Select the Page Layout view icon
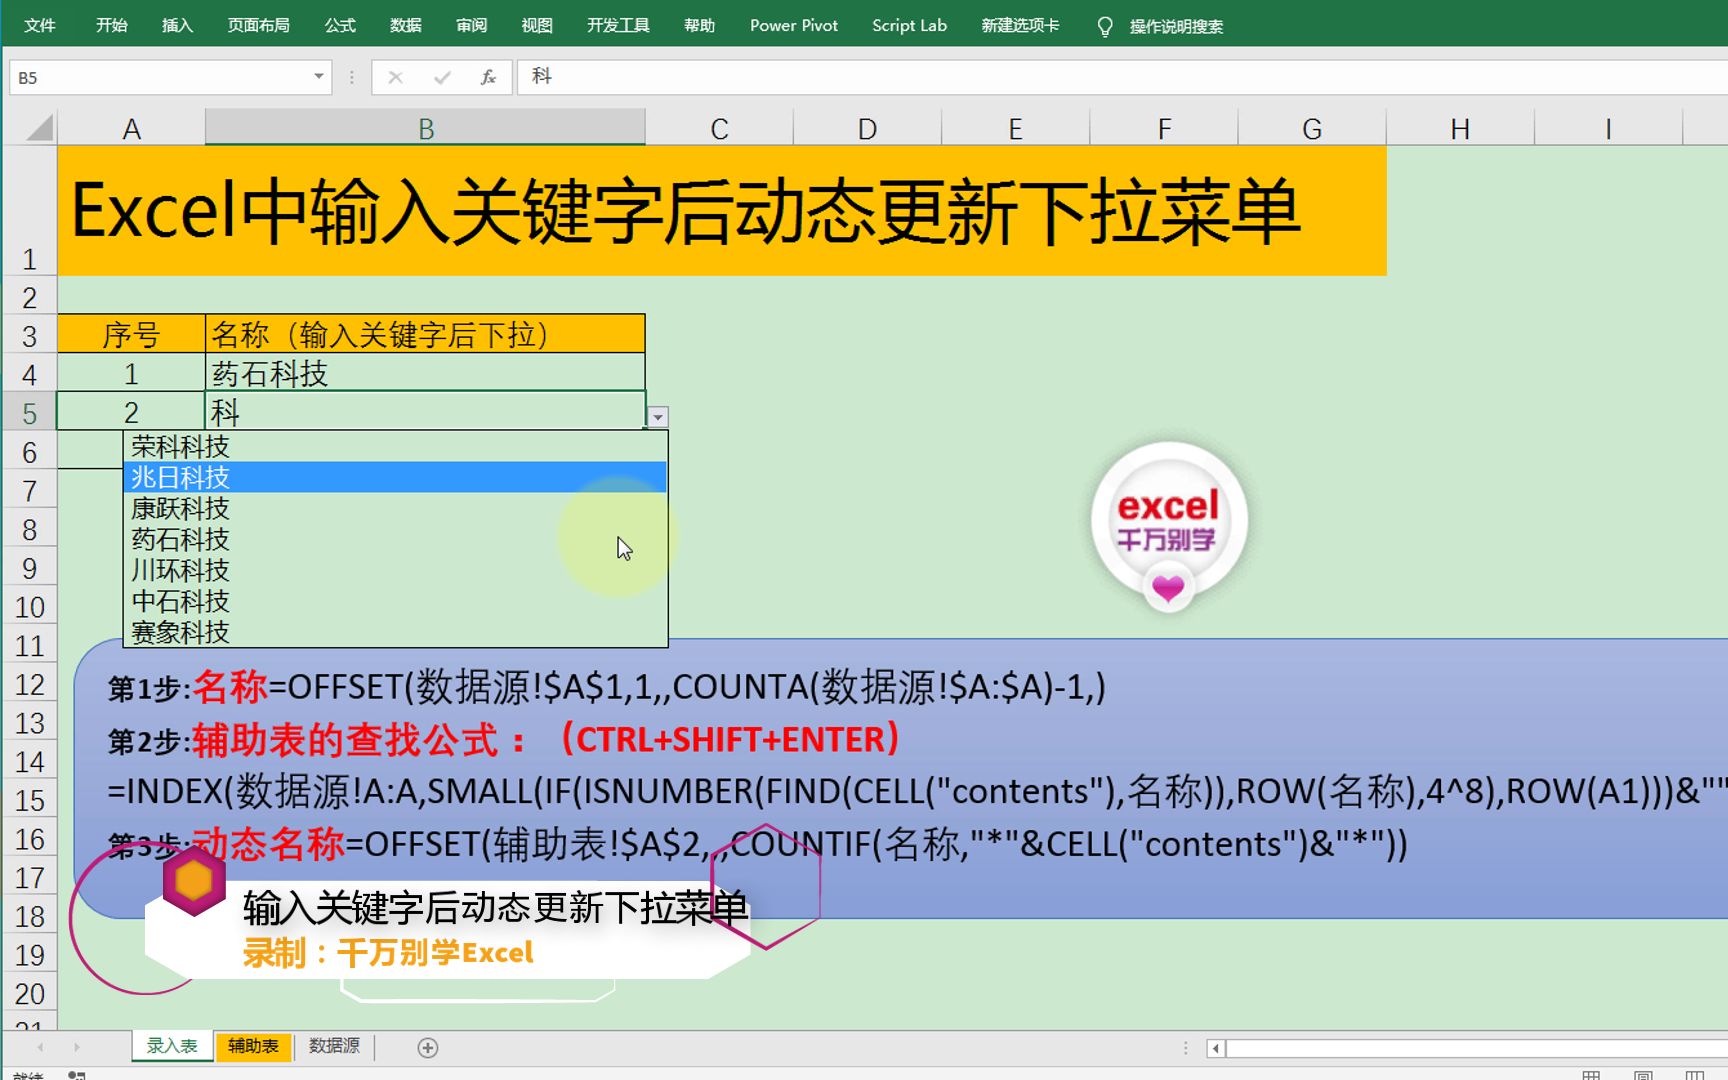The image size is (1728, 1080). pyautogui.click(x=1642, y=1074)
